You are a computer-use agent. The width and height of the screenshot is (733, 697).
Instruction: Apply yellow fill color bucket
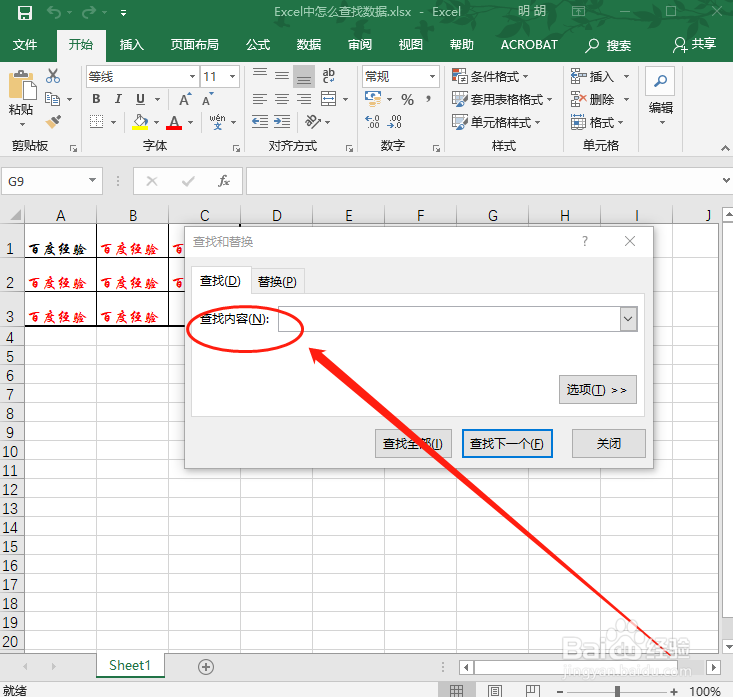(x=140, y=122)
